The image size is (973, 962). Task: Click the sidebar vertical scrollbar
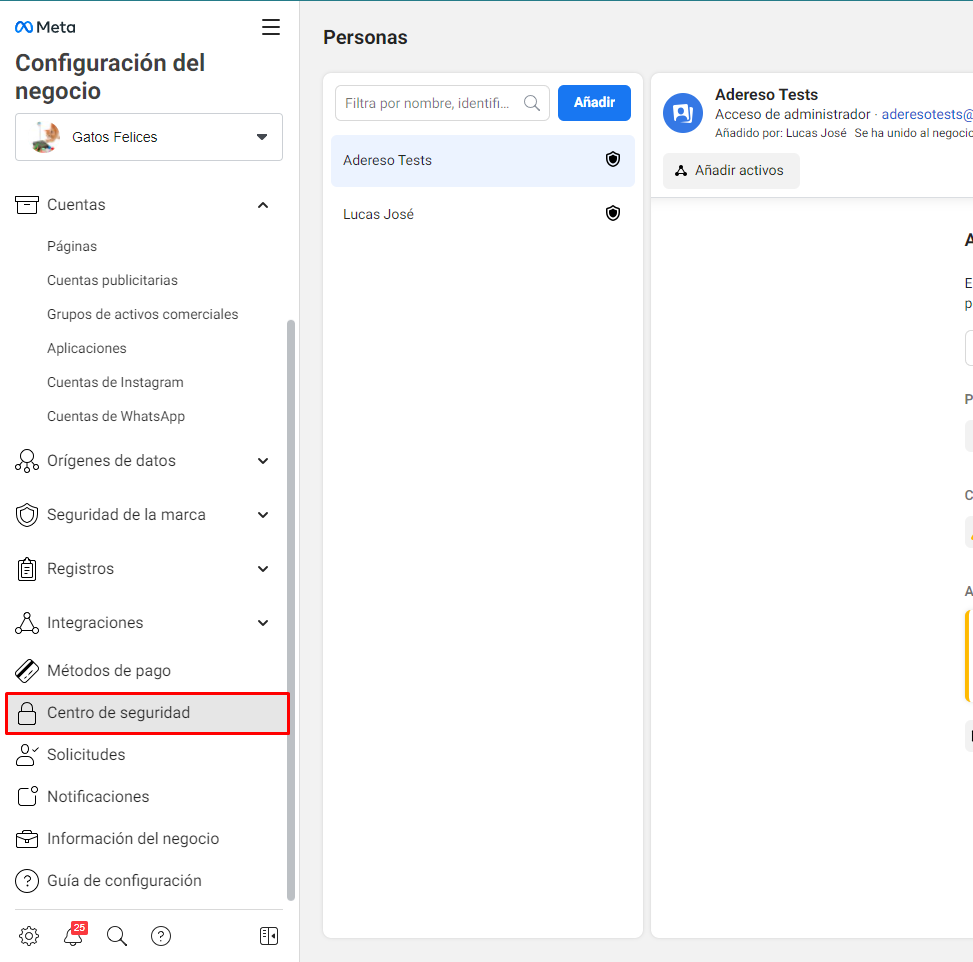coord(290,610)
